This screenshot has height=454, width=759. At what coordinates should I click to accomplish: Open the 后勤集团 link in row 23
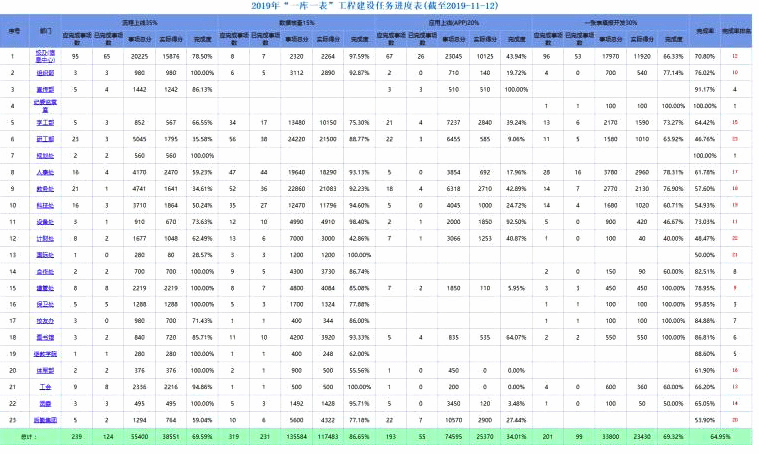(x=47, y=418)
